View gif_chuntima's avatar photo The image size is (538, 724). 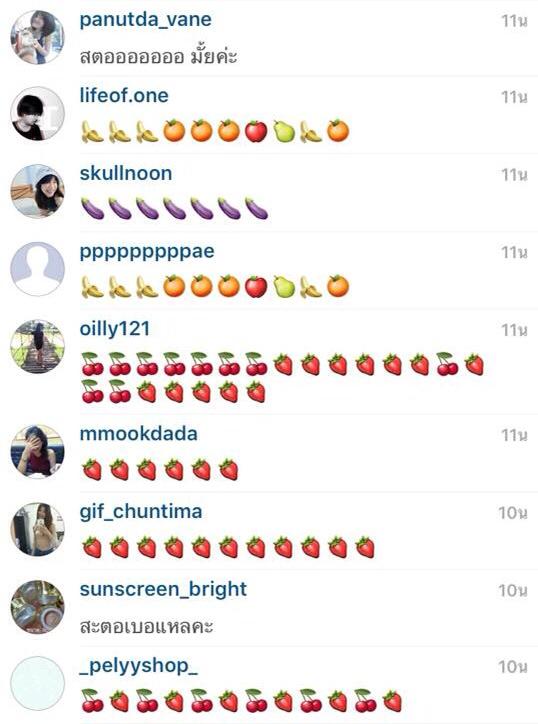[x=37, y=529]
